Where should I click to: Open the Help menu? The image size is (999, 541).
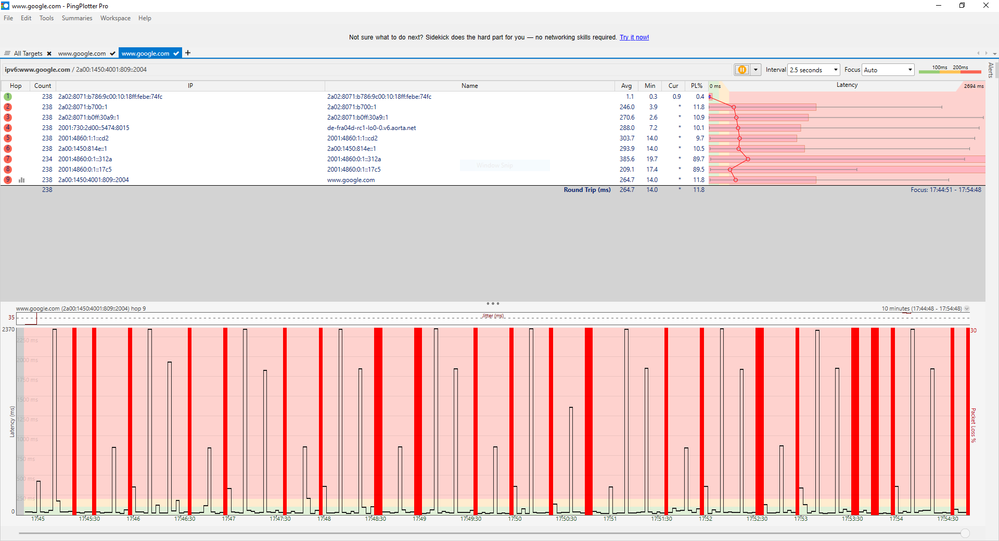point(145,18)
